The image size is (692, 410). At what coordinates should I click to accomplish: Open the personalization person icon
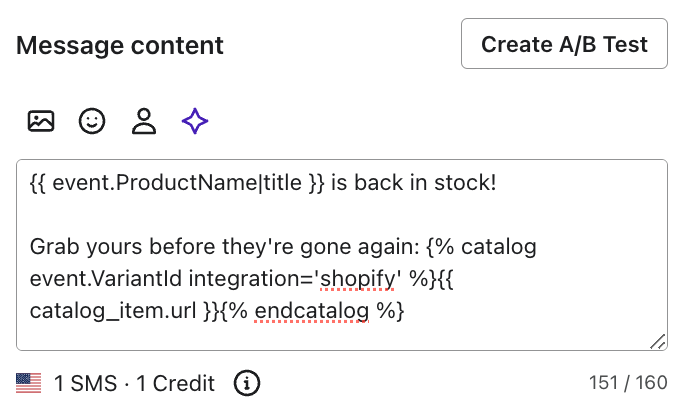(x=144, y=122)
